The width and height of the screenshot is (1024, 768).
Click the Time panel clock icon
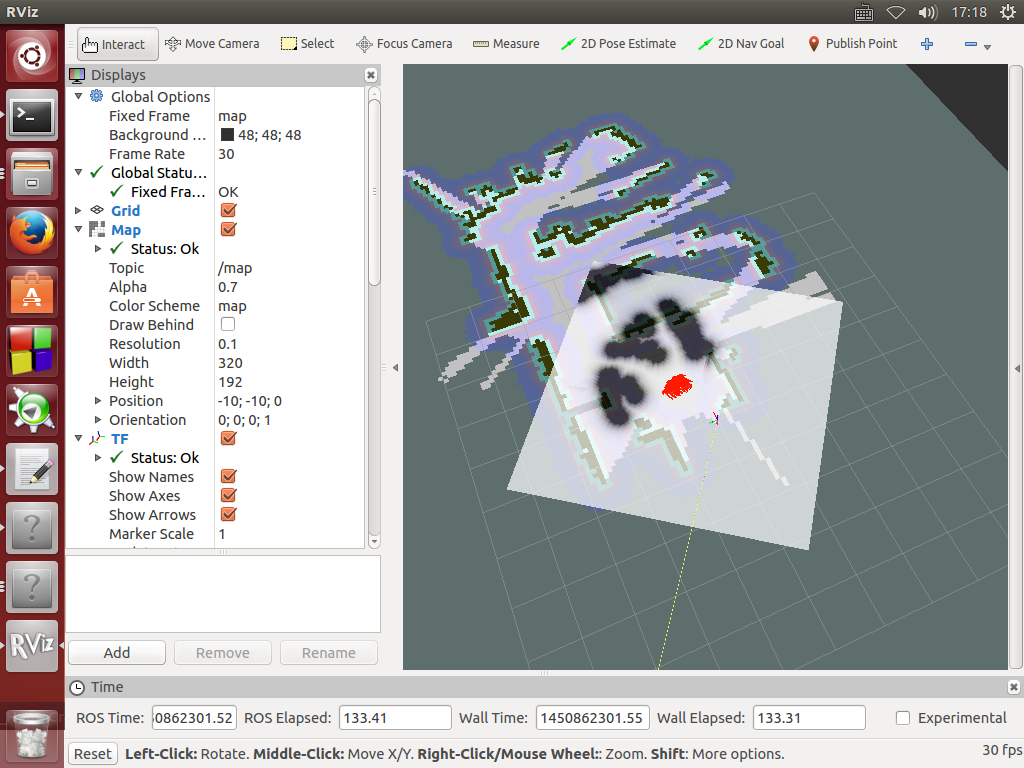(x=77, y=687)
